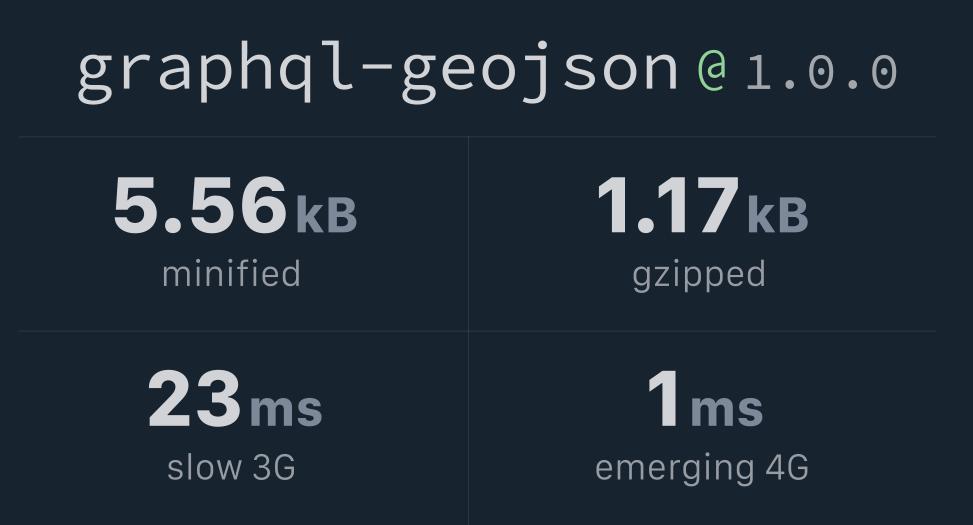Click the 23 download time value
The height and width of the screenshot is (525, 973).
(x=194, y=399)
